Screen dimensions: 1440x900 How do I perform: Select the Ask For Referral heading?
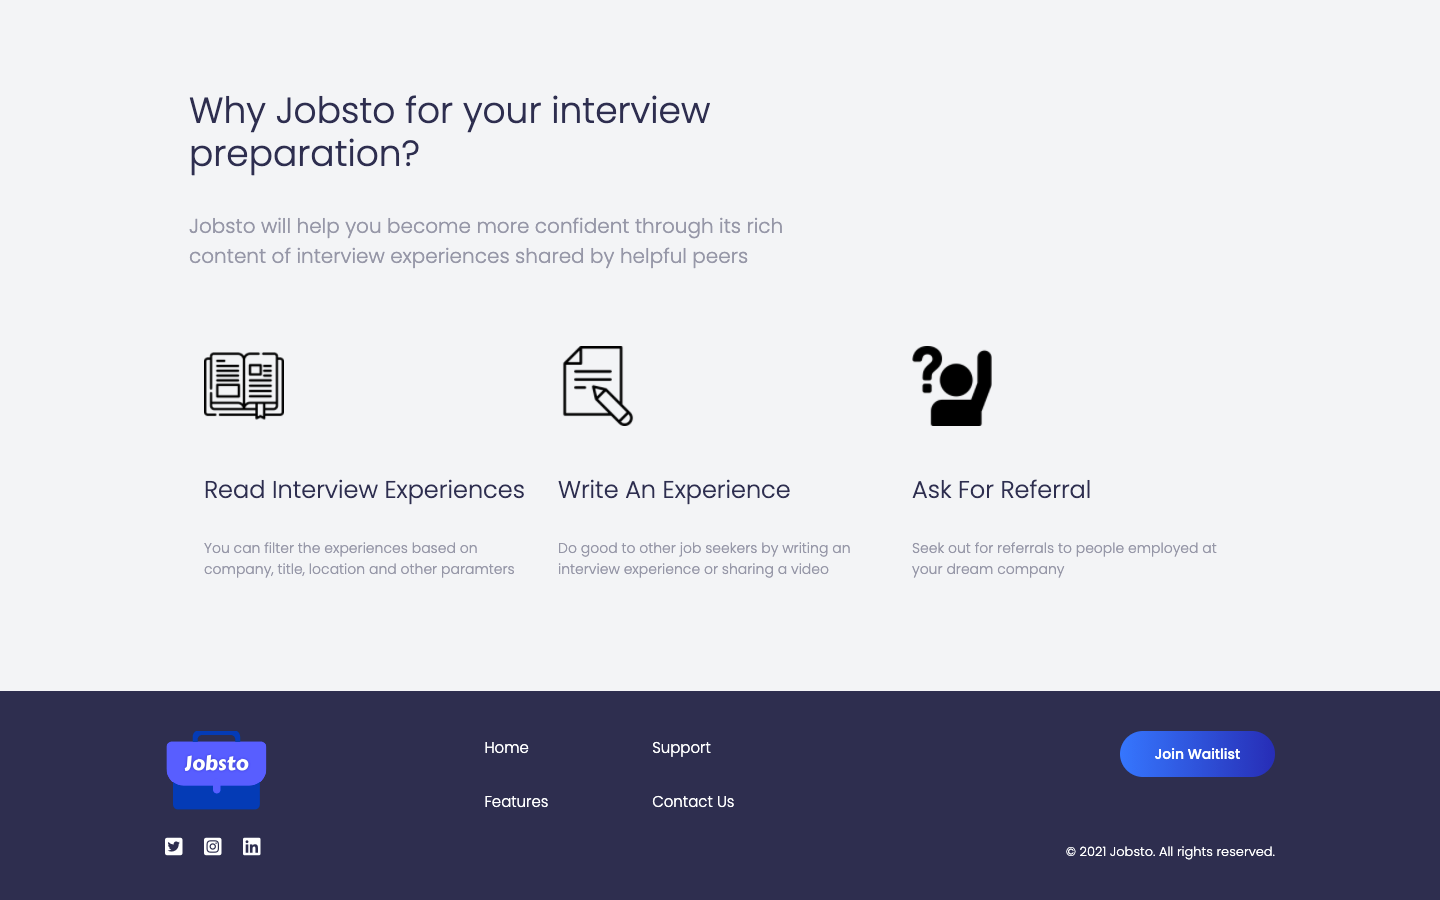point(1001,490)
